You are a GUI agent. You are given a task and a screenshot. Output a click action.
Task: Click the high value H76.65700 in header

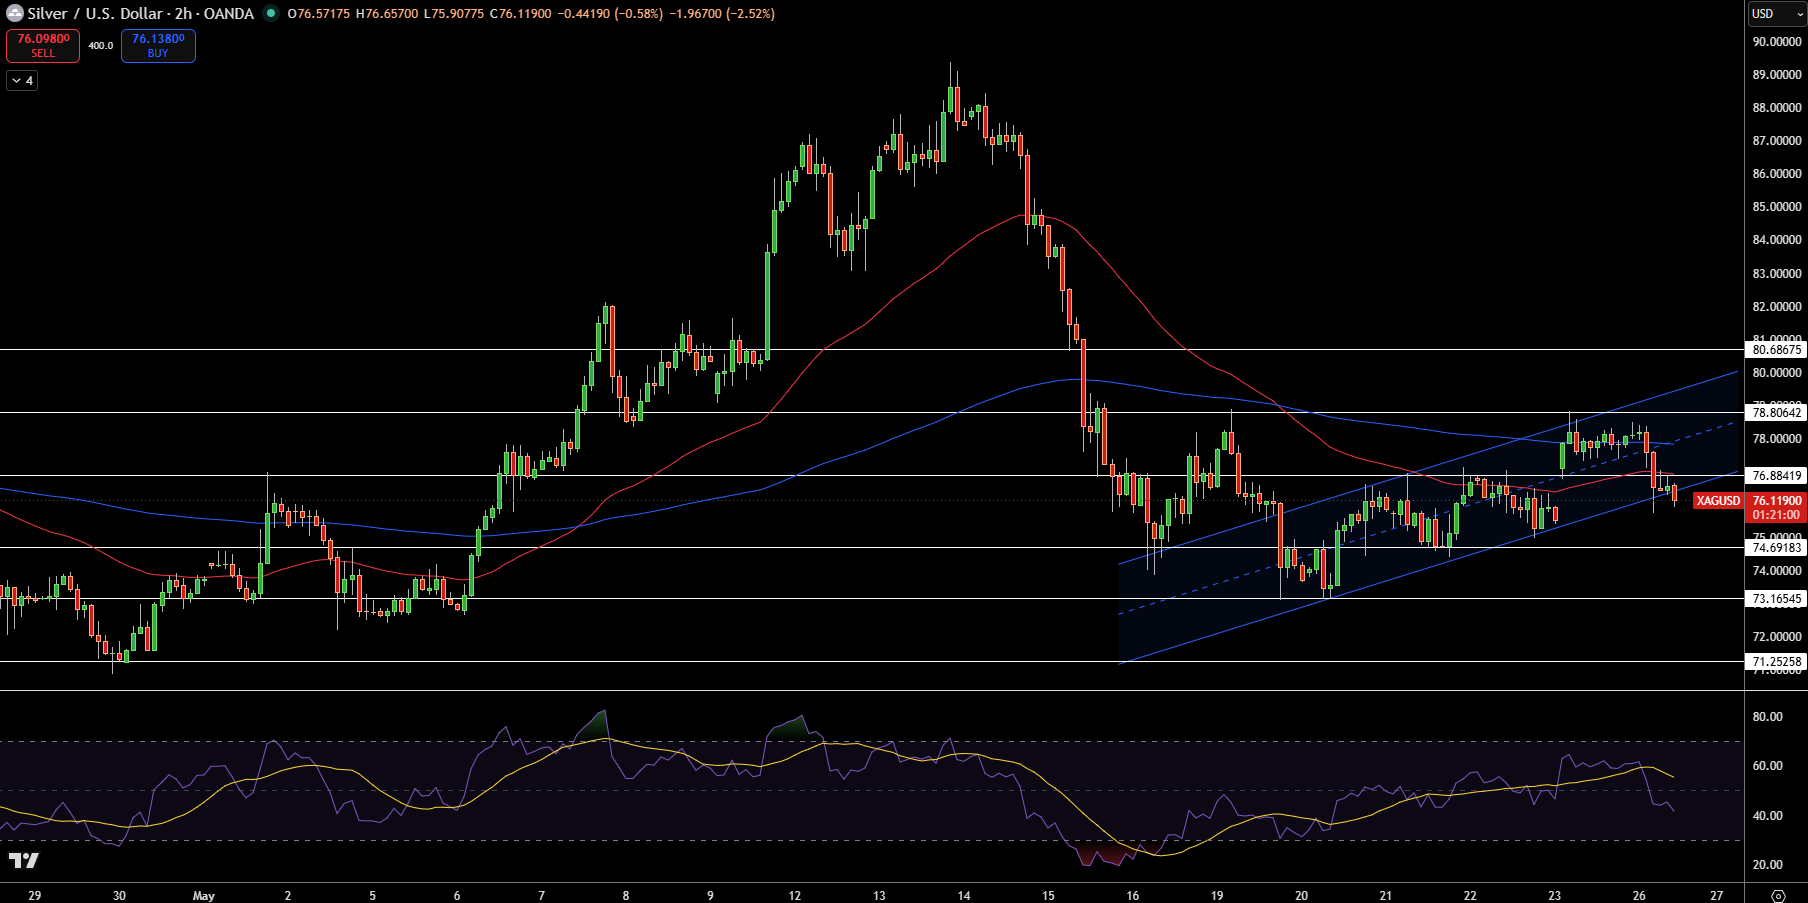tap(387, 14)
